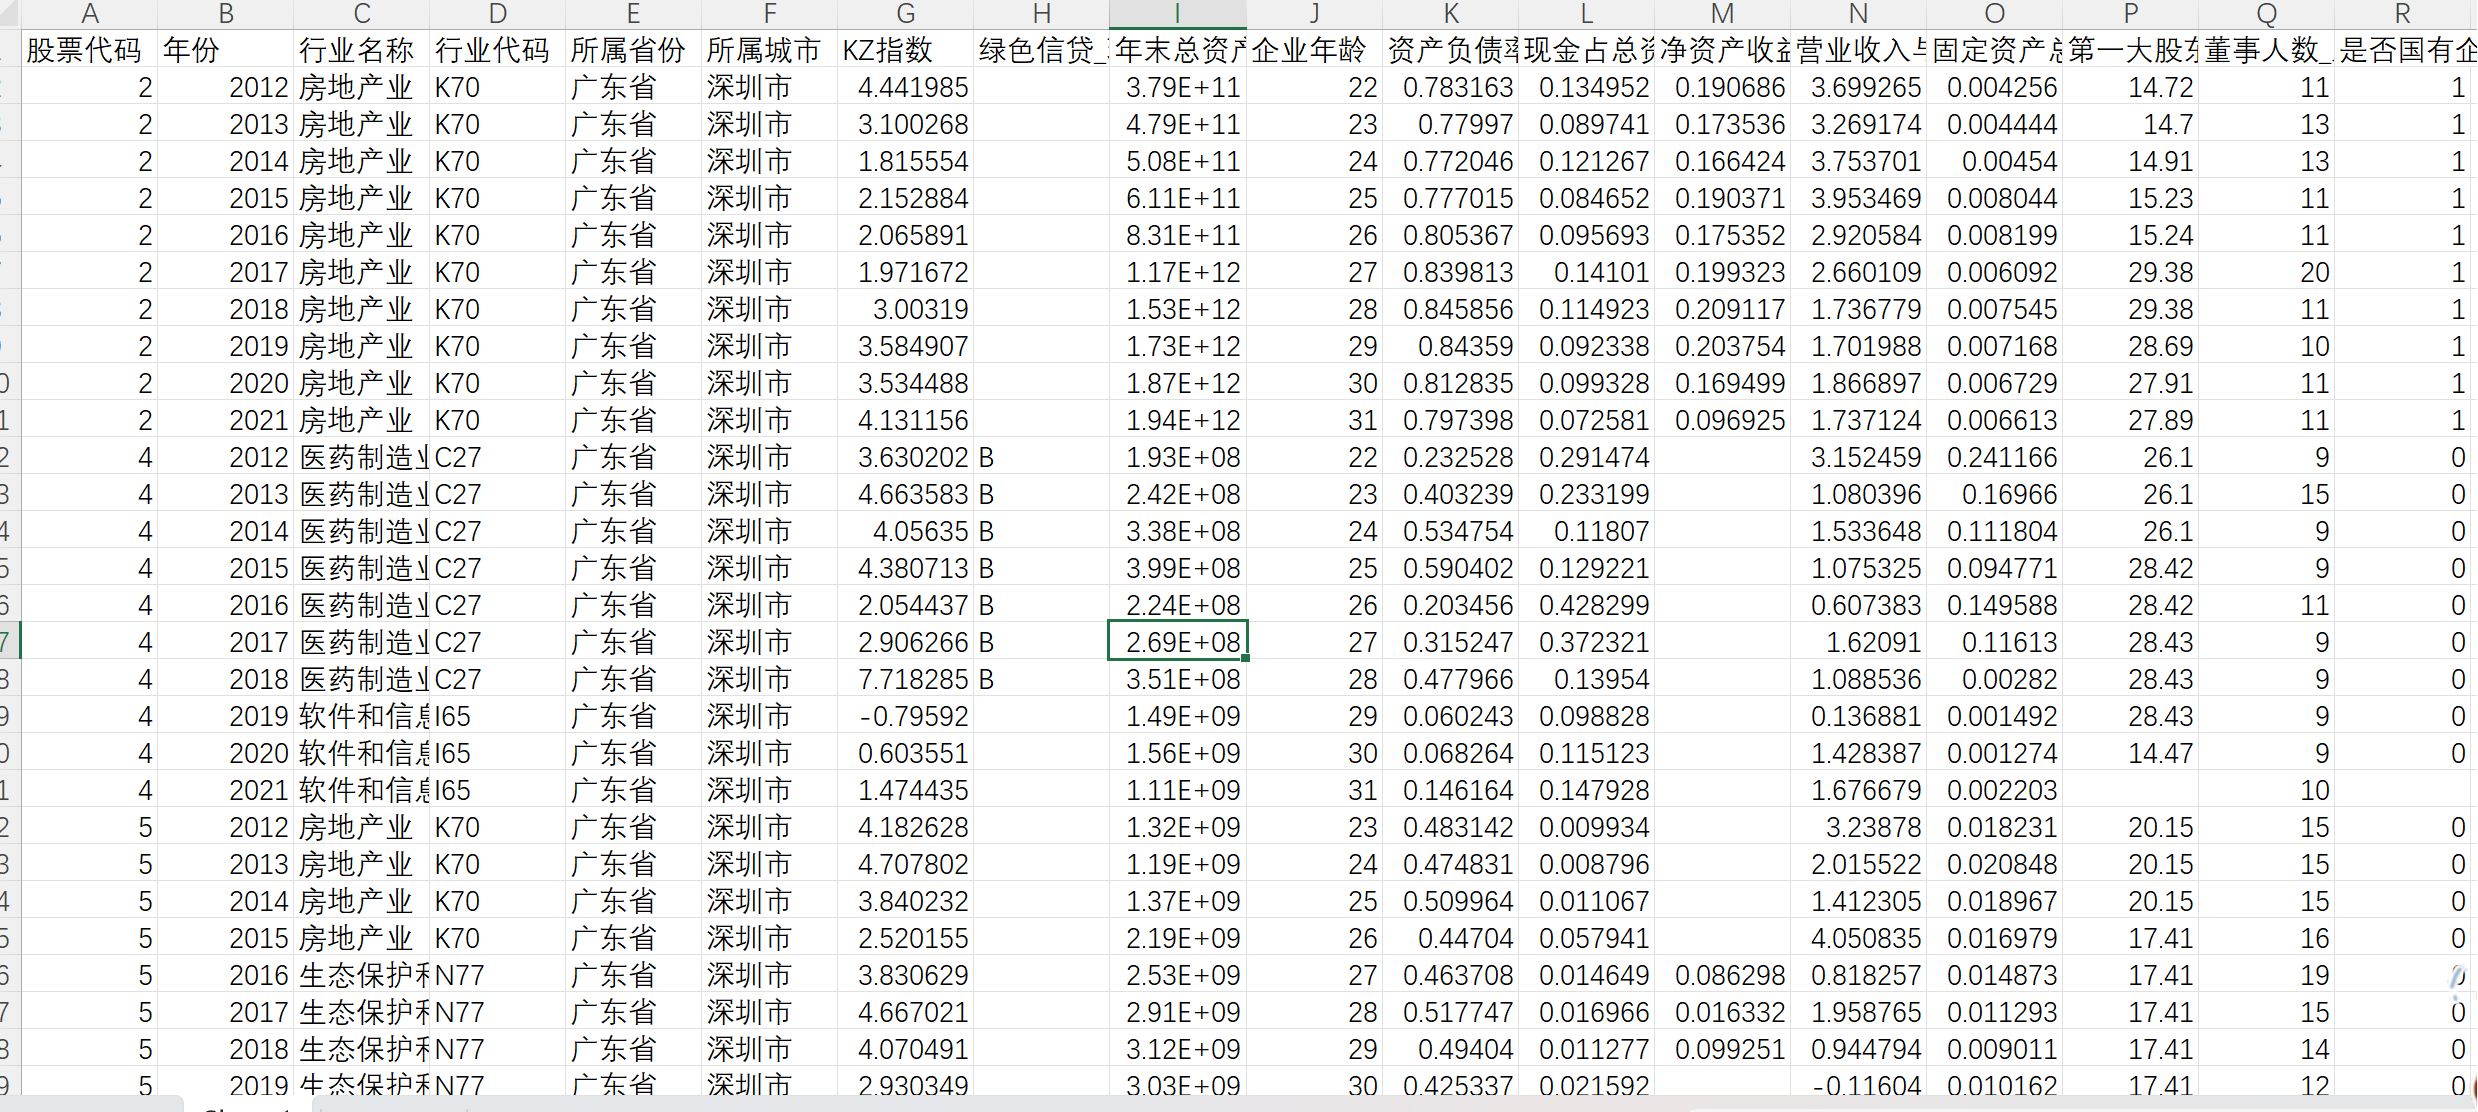Click column G header letter
The height and width of the screenshot is (1112, 2478).
(x=905, y=13)
